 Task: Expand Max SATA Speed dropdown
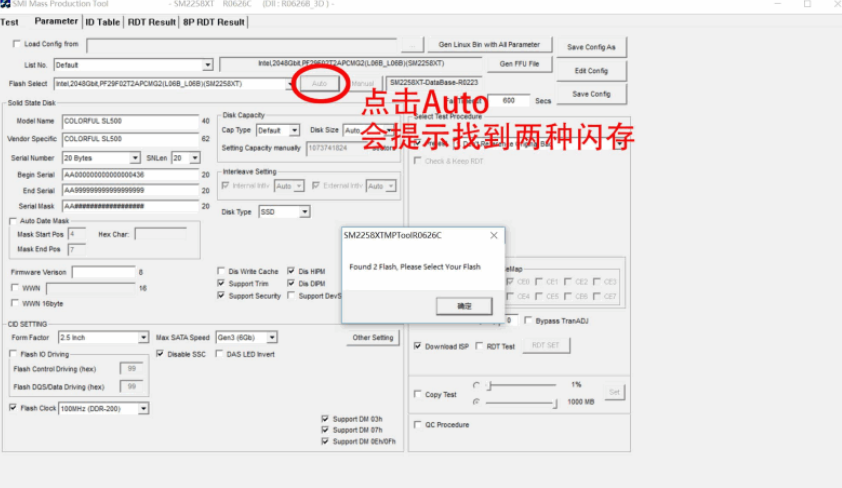272,338
